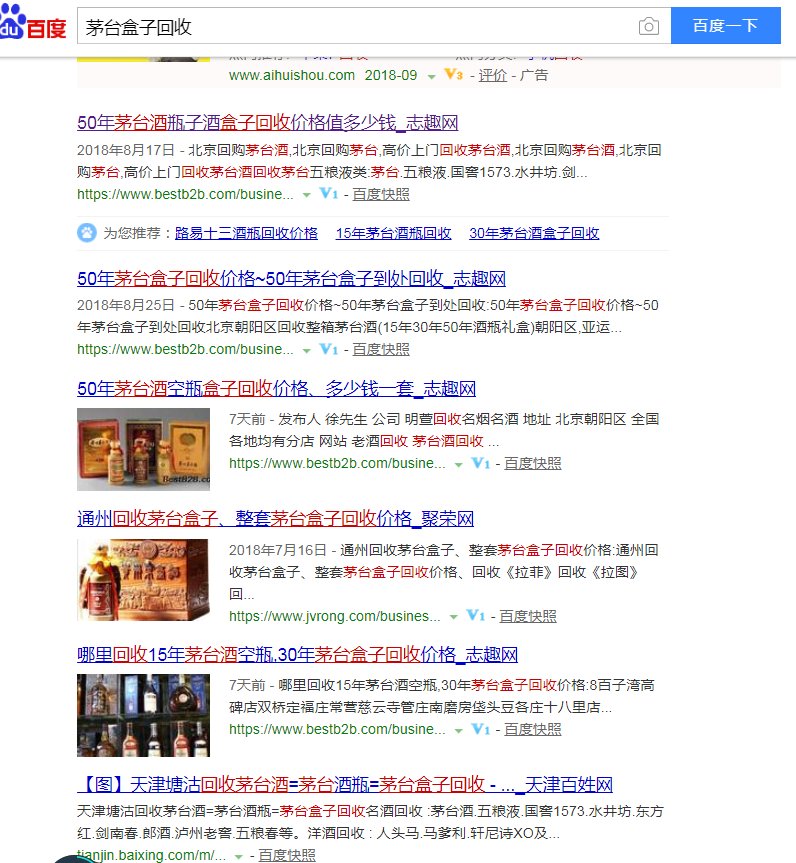The width and height of the screenshot is (796, 863).
Task: Click the paw icon beside 为您推荐
Action: pos(87,233)
